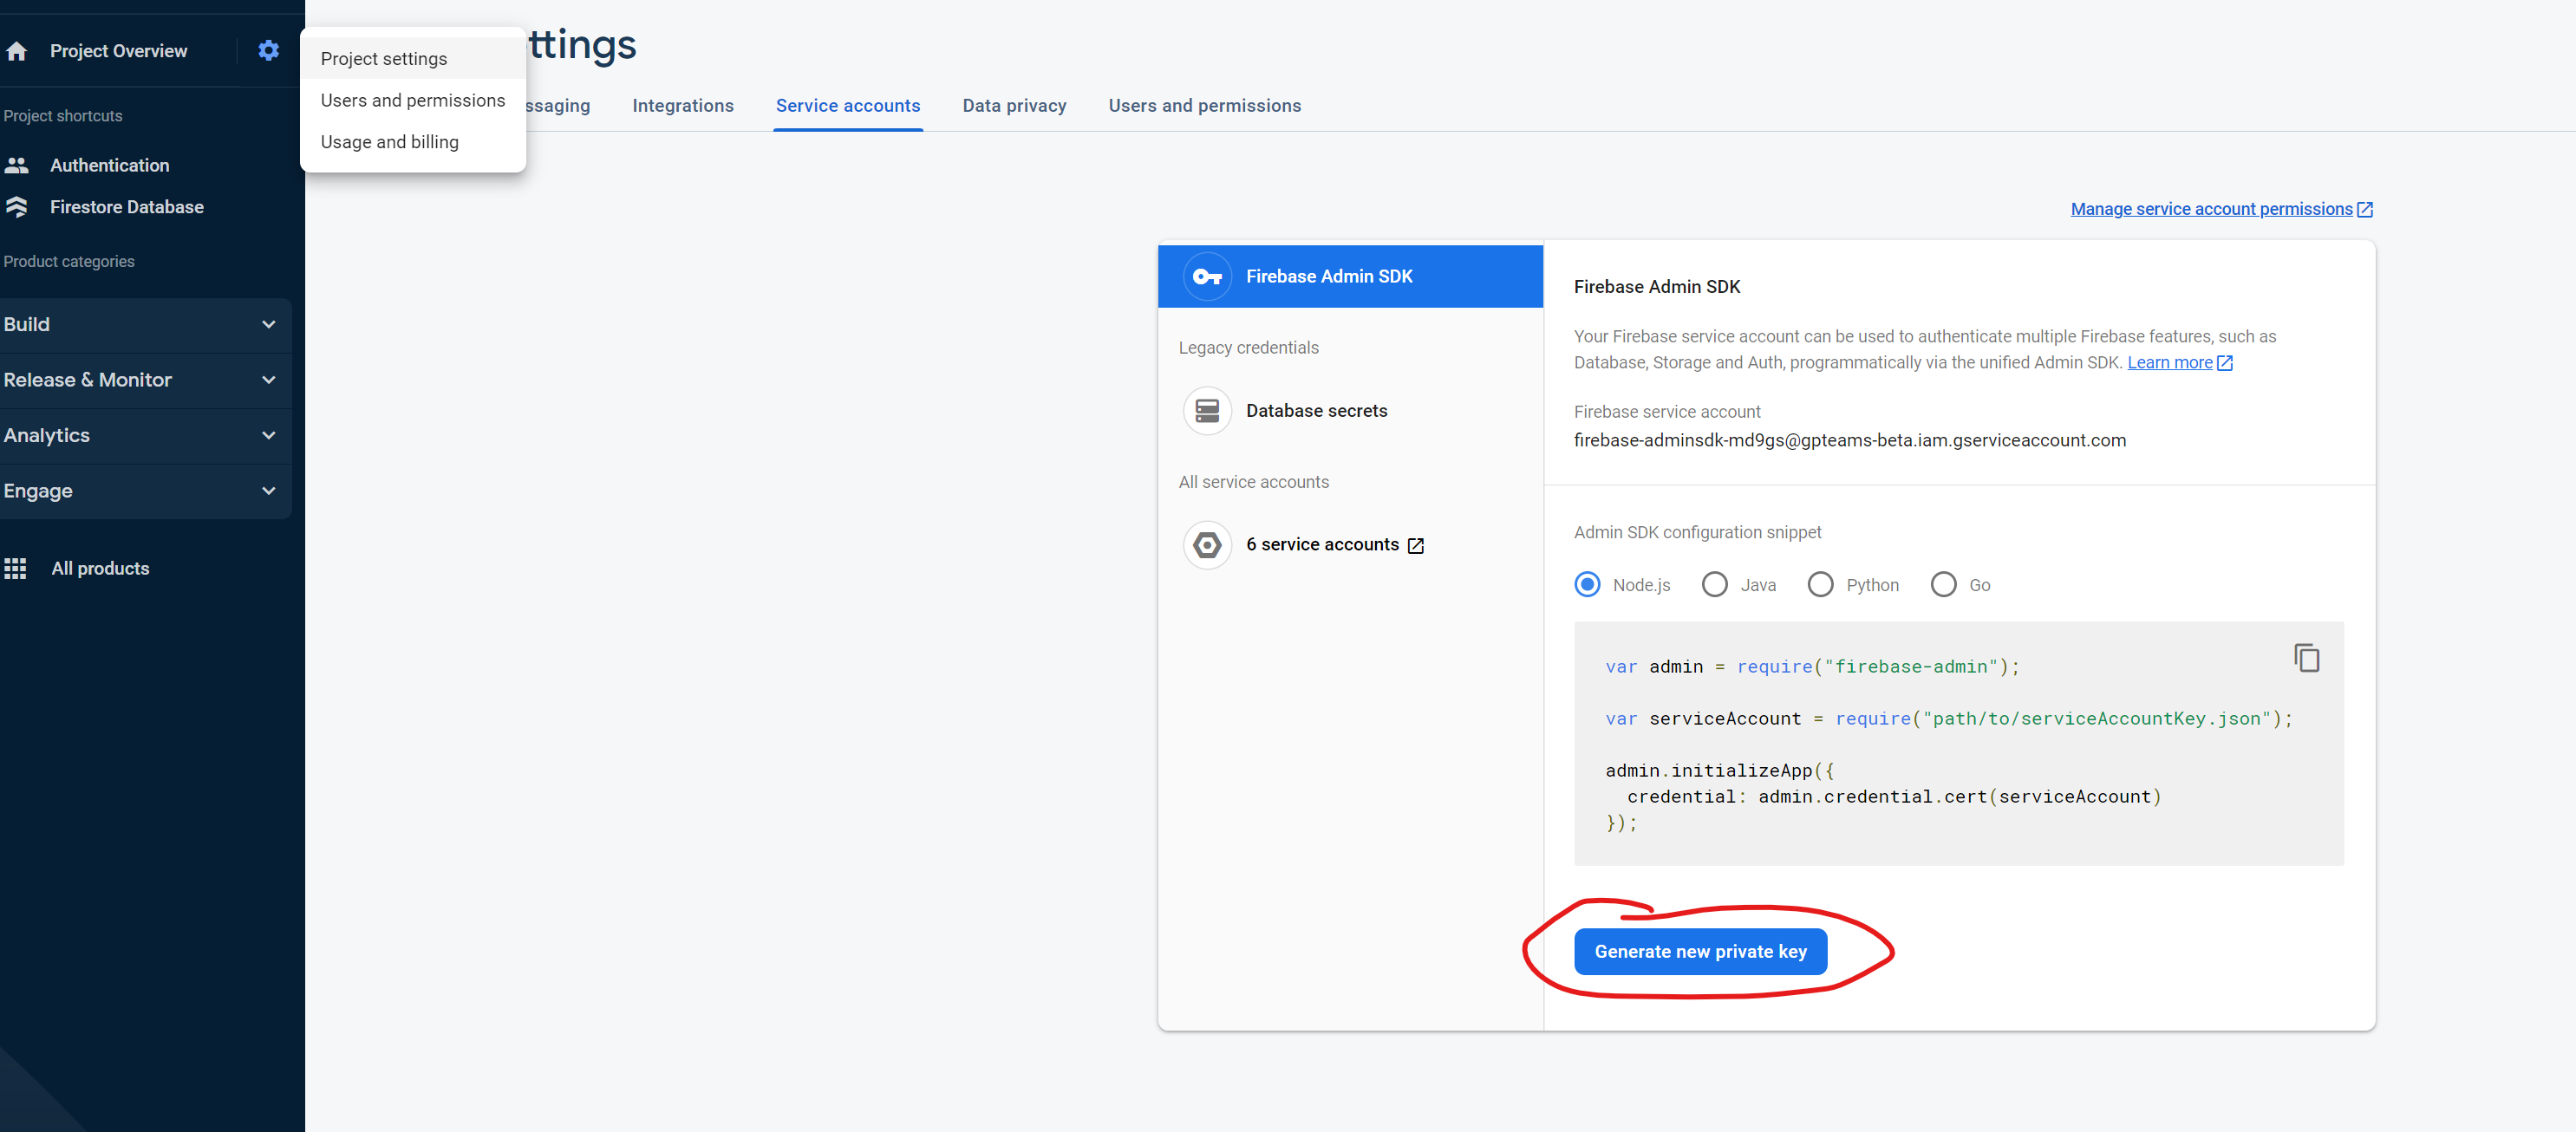Click the Database secrets server icon
The width and height of the screenshot is (2576, 1132).
pos(1207,411)
